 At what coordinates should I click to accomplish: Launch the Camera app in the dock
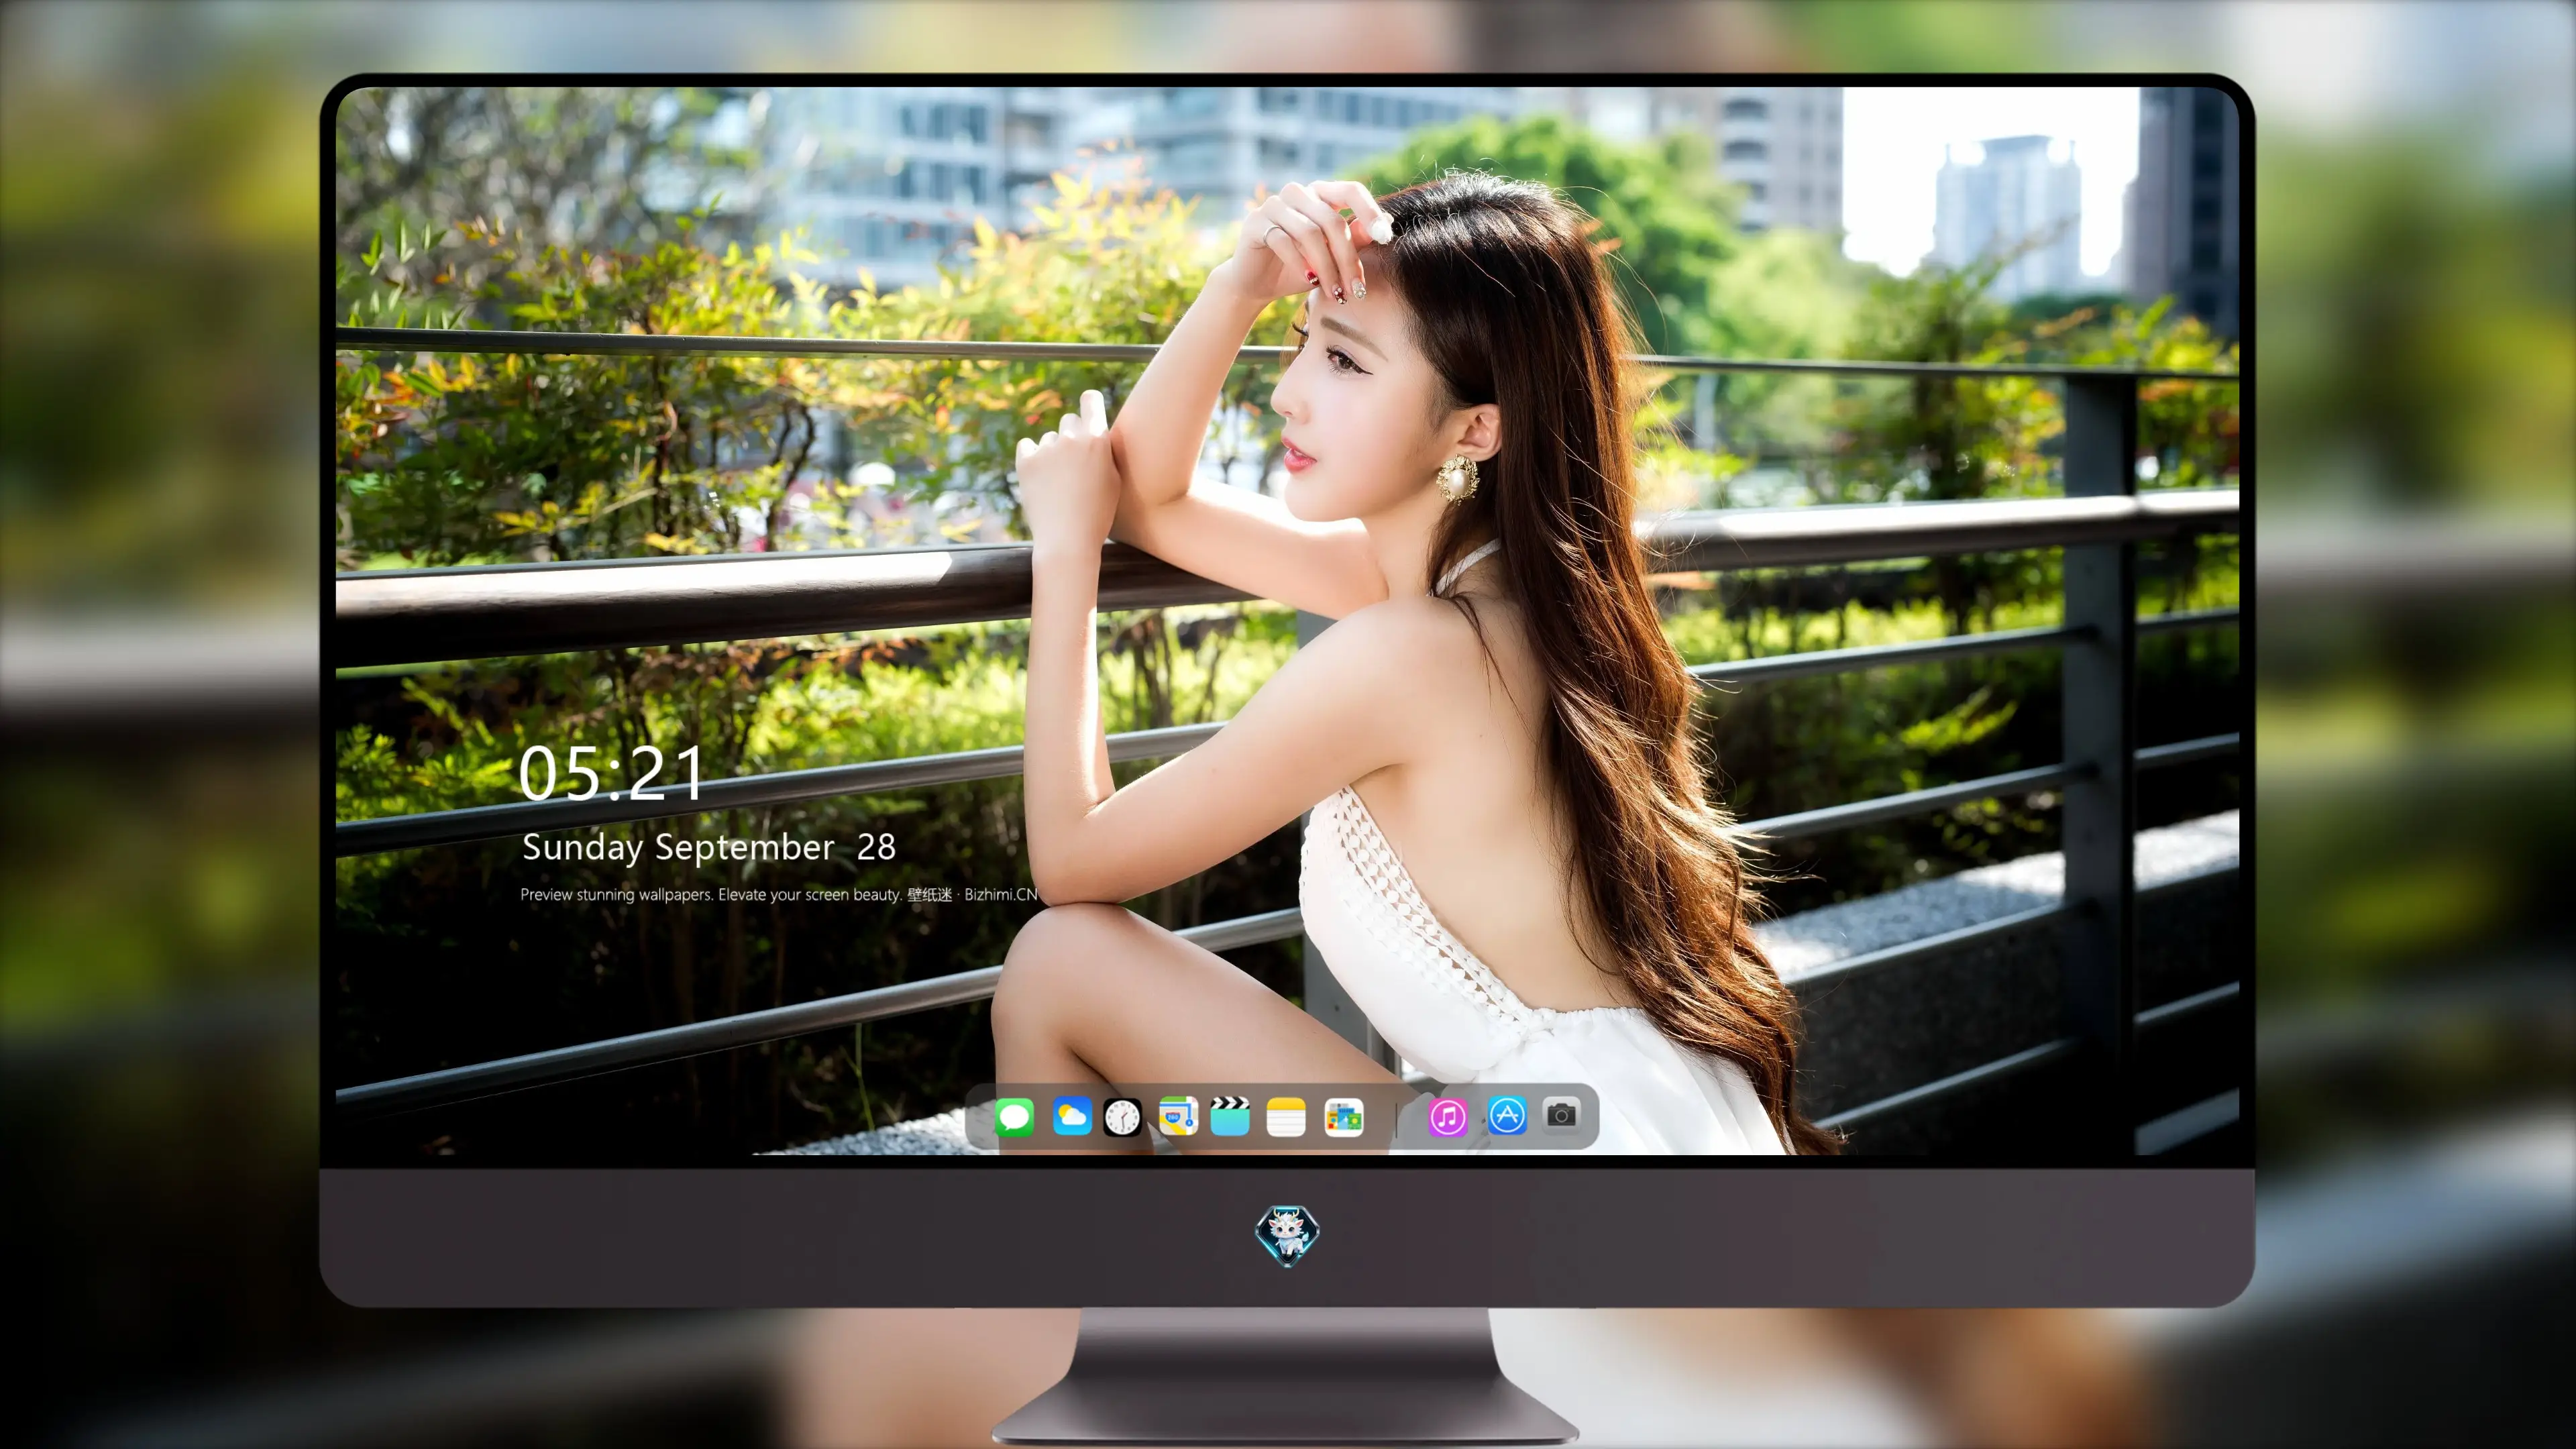[x=1561, y=1115]
